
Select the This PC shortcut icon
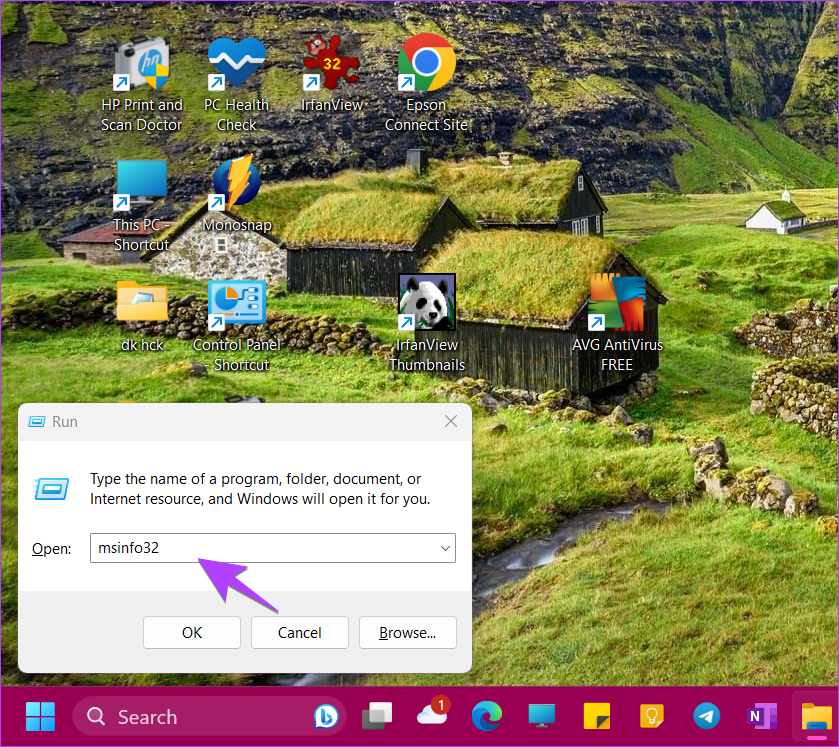point(141,187)
